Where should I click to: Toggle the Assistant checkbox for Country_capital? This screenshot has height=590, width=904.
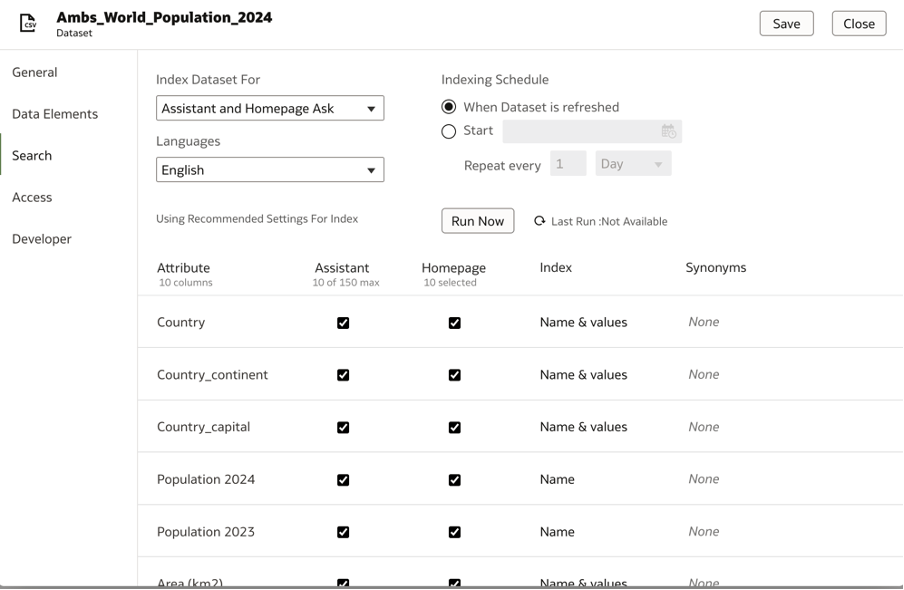343,426
